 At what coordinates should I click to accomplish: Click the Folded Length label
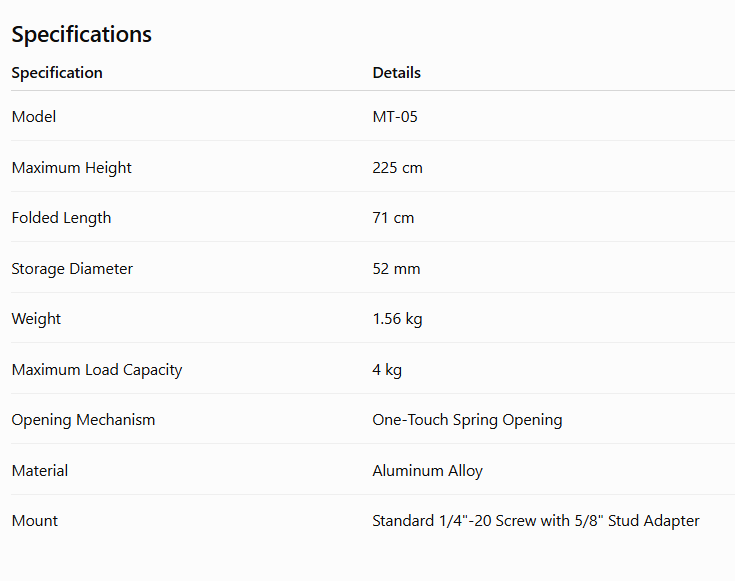61,218
